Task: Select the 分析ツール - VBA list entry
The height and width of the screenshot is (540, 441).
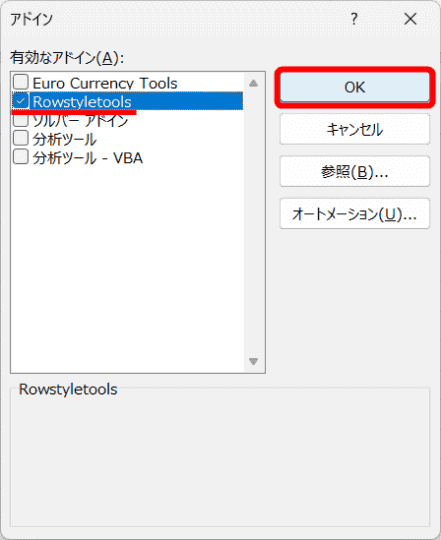Action: (x=87, y=158)
